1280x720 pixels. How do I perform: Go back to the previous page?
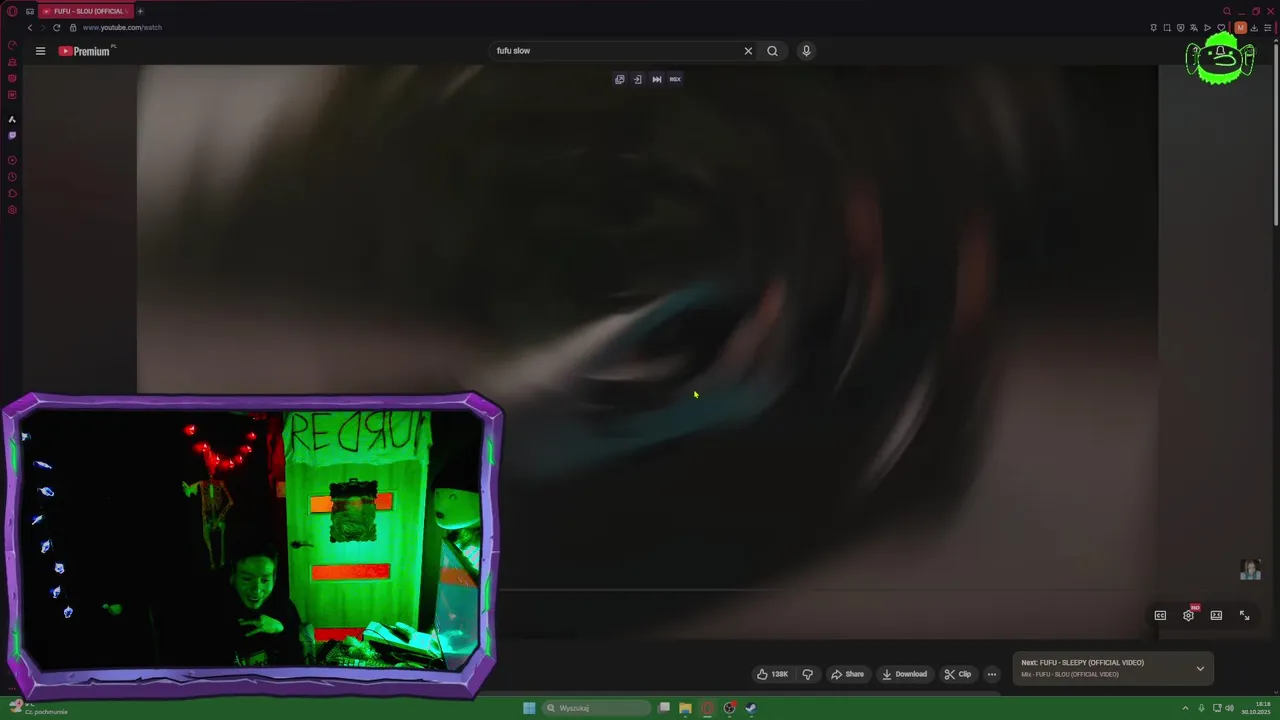pyautogui.click(x=30, y=27)
